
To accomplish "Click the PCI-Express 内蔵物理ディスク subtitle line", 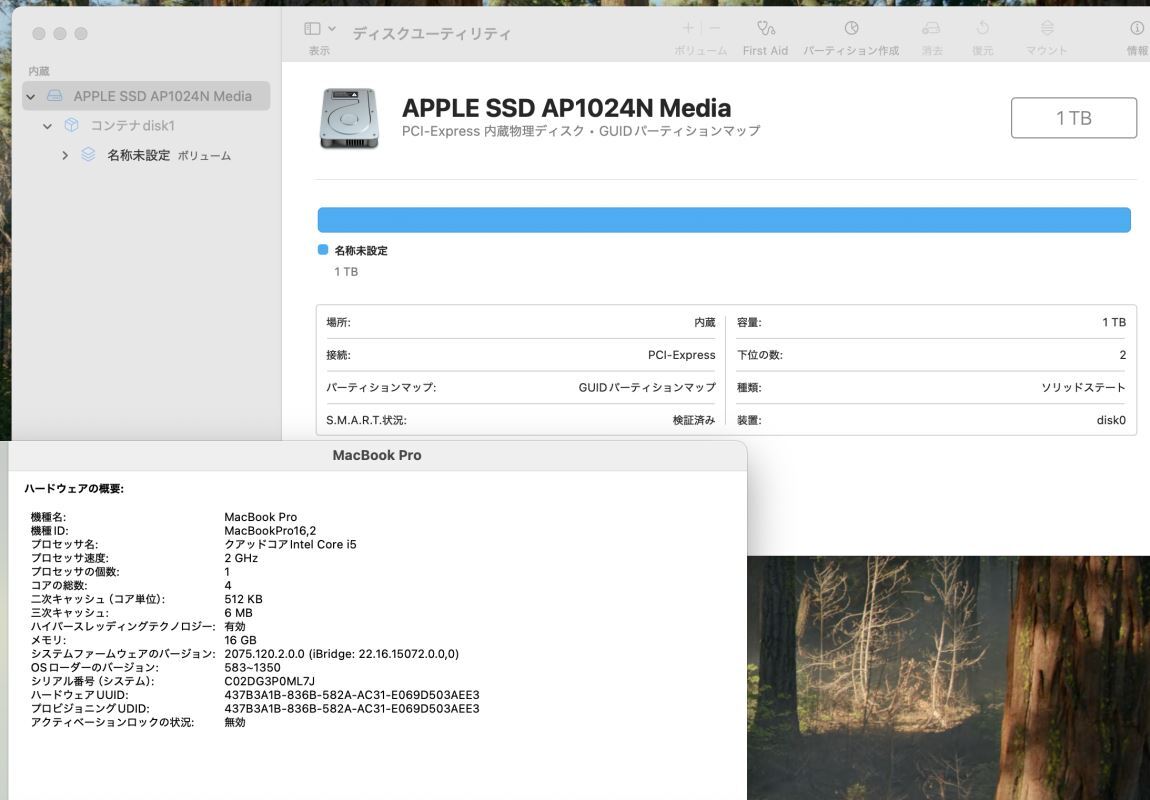I will click(581, 131).
